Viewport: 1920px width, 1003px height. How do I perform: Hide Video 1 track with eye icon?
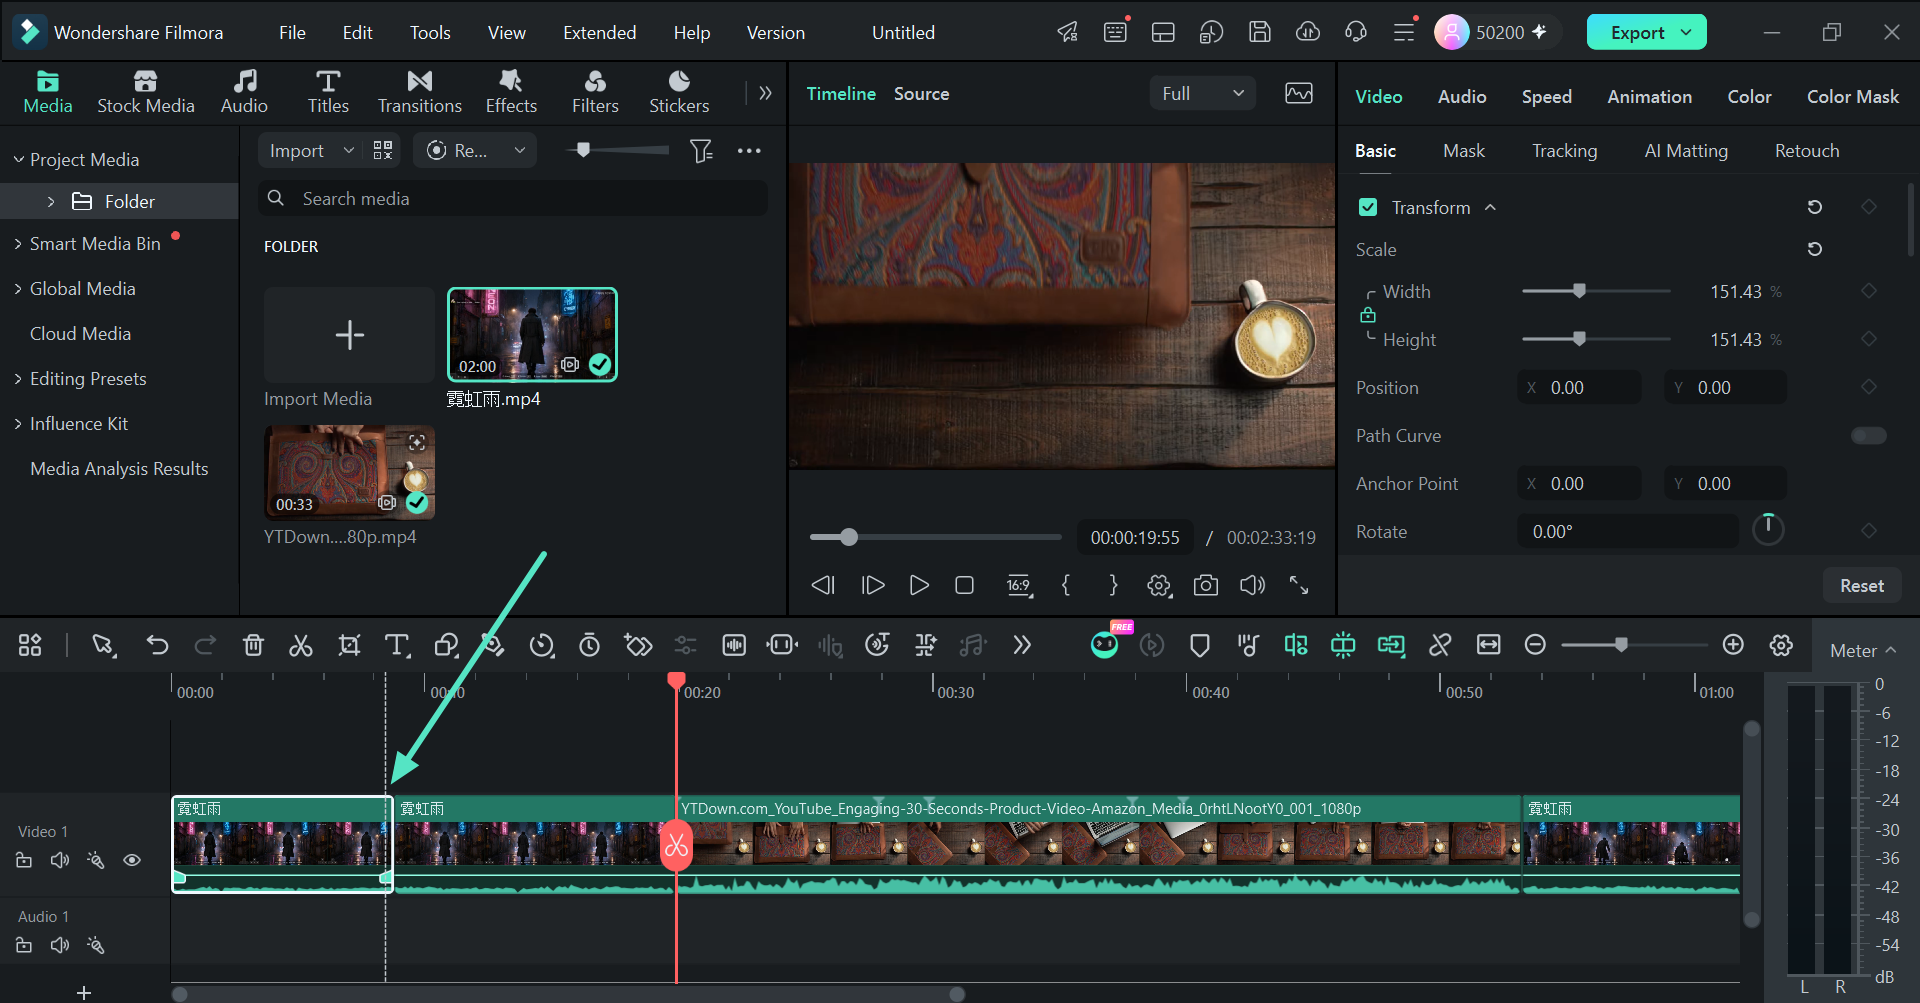pos(132,860)
